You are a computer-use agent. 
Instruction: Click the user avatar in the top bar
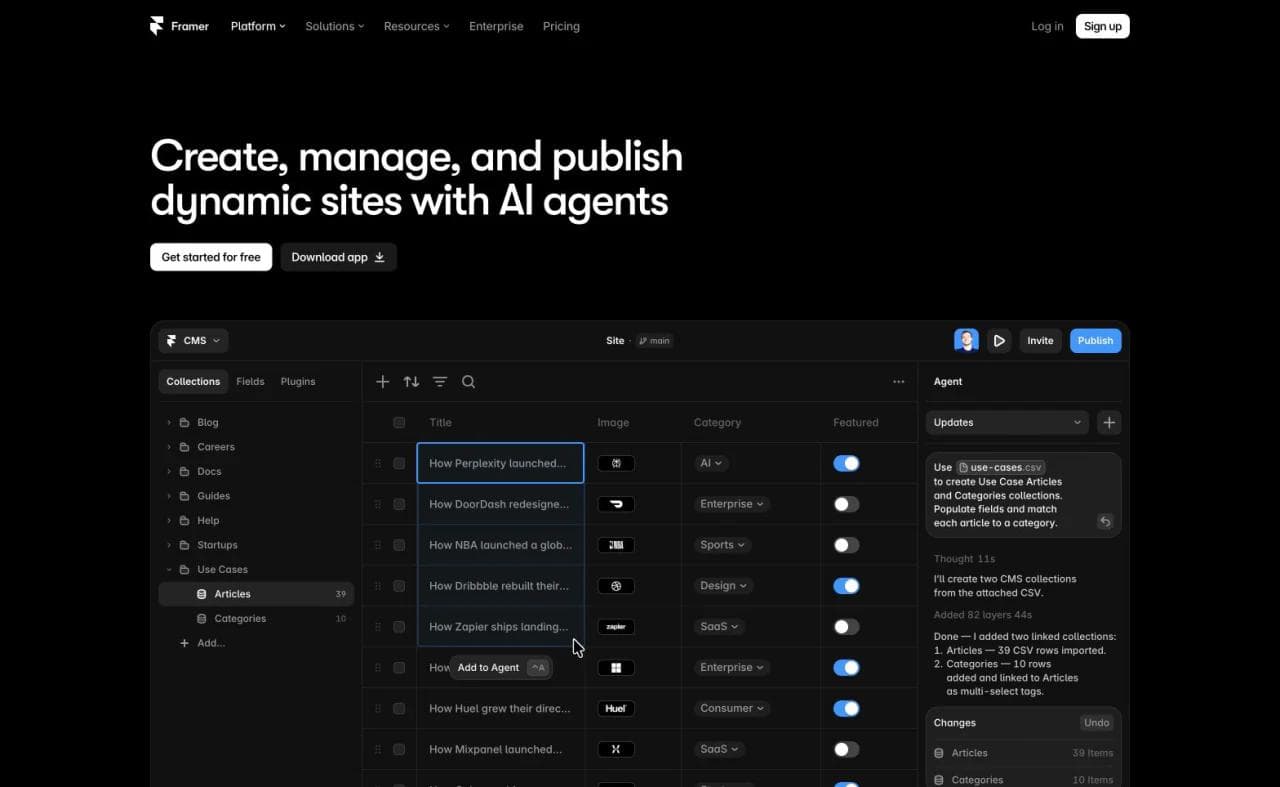pyautogui.click(x=966, y=341)
